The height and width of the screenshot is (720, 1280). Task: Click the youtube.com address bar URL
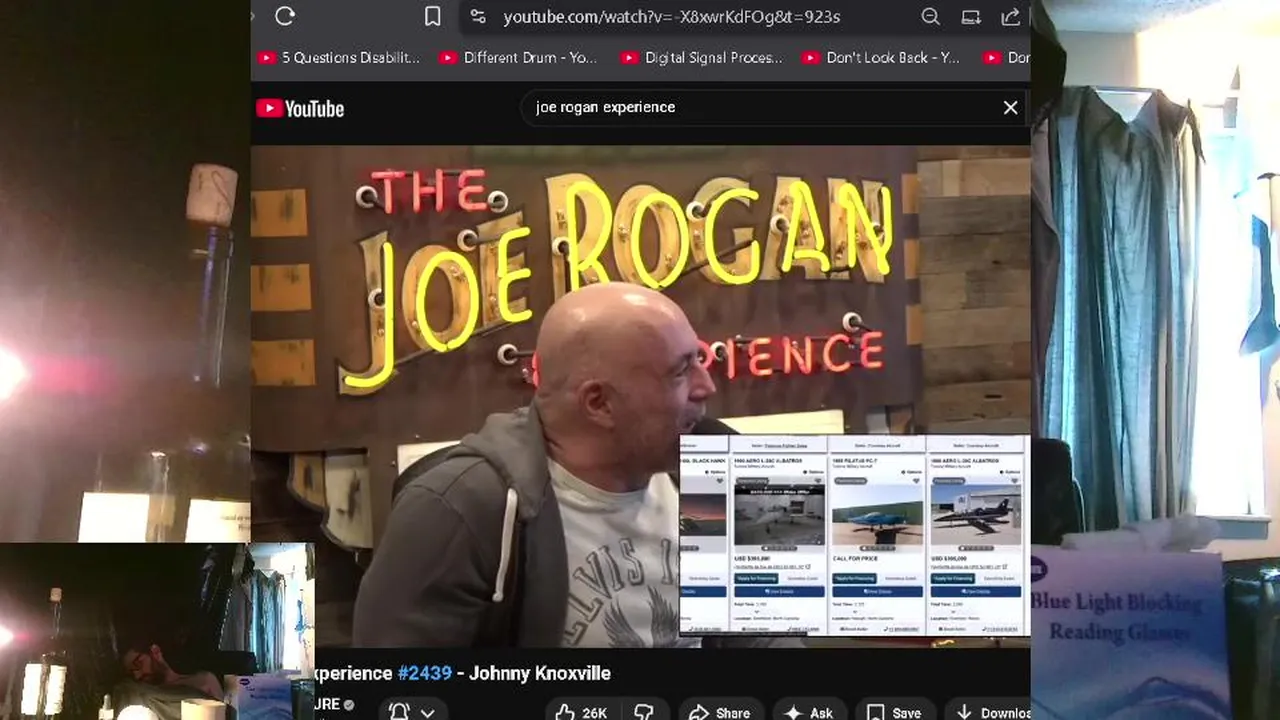coord(671,17)
